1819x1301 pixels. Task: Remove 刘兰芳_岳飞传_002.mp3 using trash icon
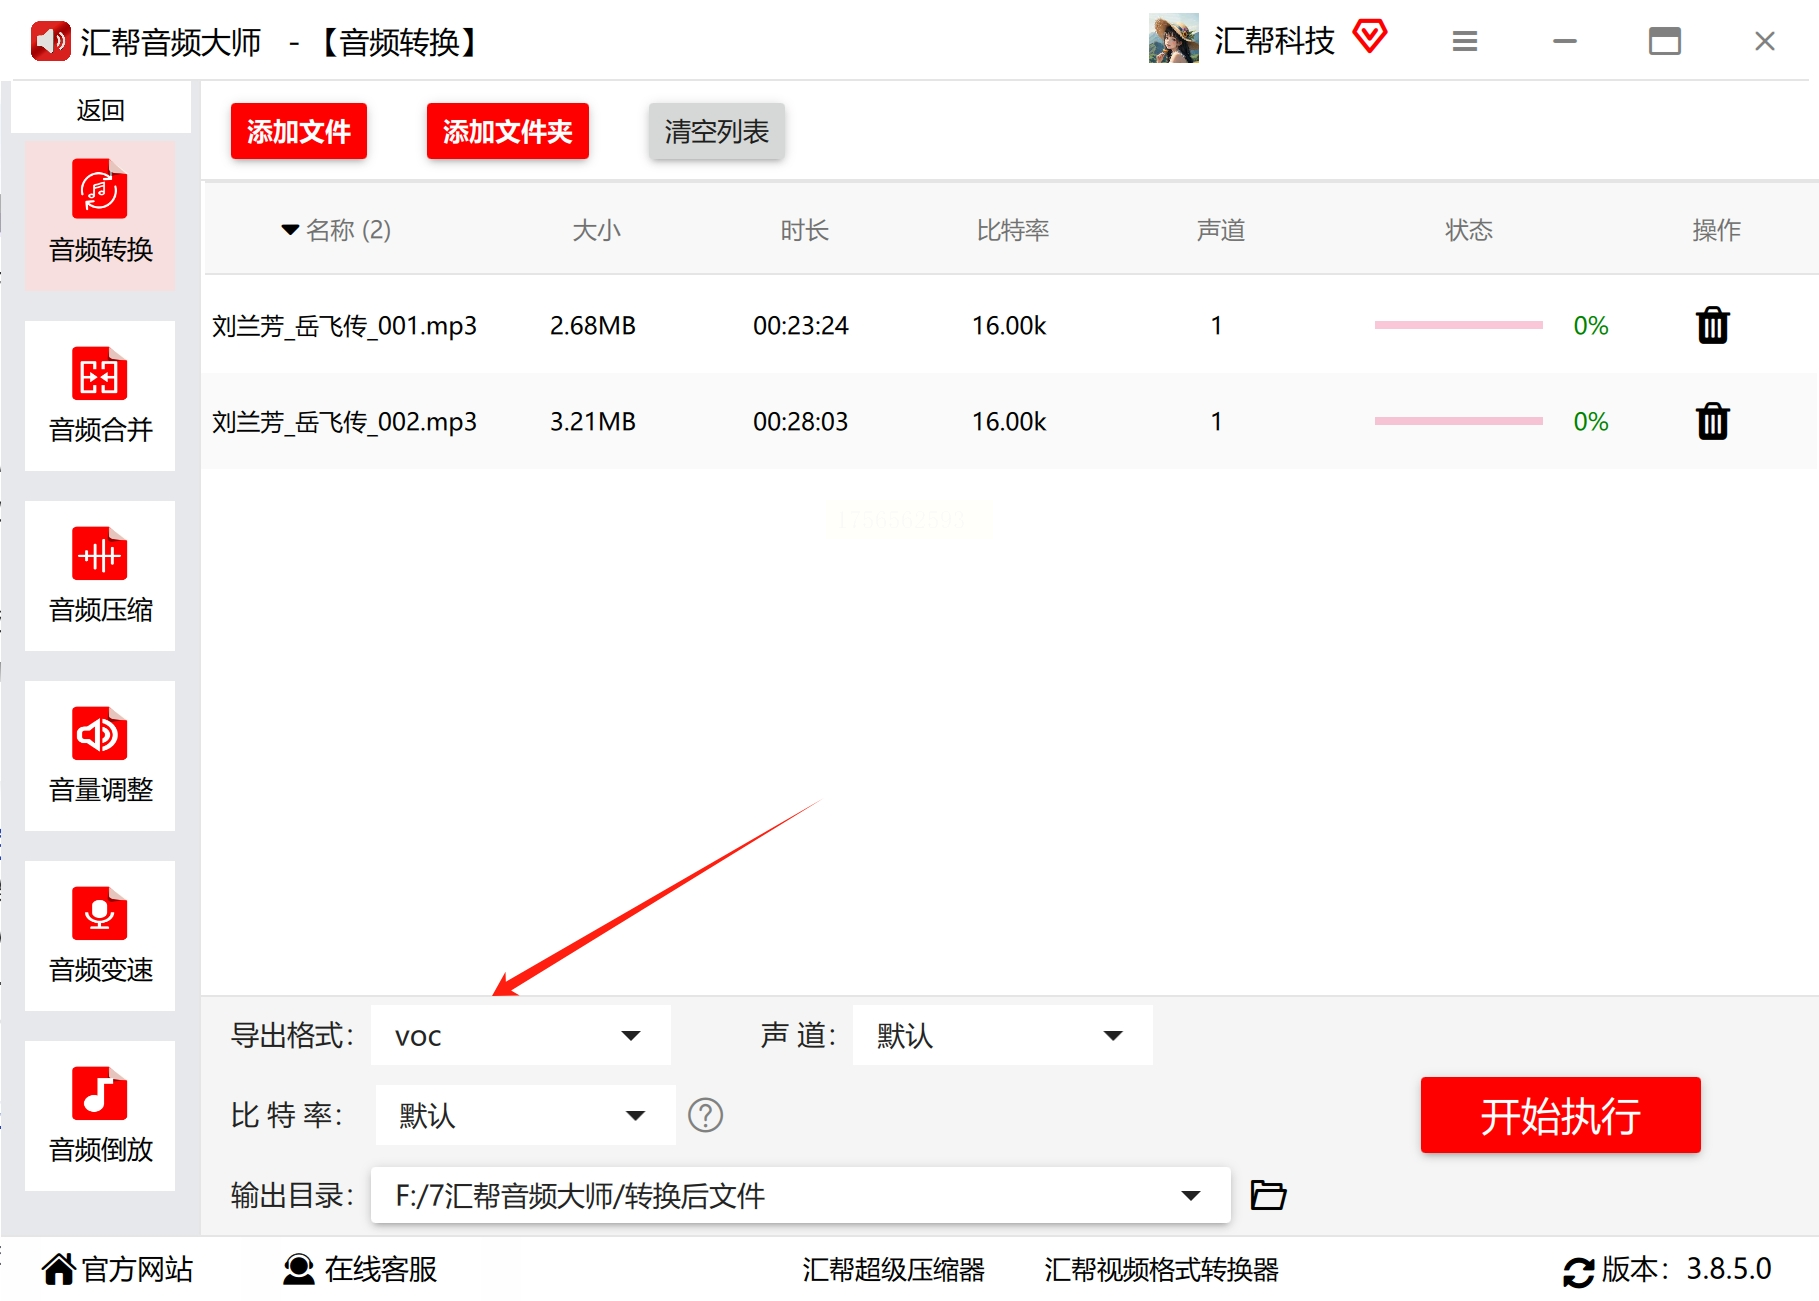point(1712,422)
